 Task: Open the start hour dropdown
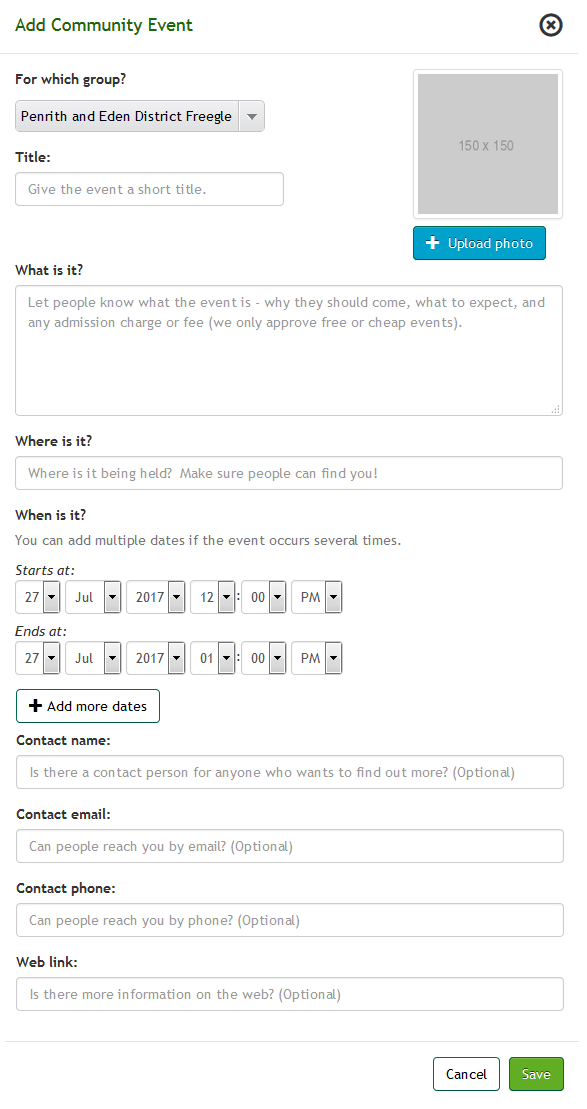click(213, 597)
